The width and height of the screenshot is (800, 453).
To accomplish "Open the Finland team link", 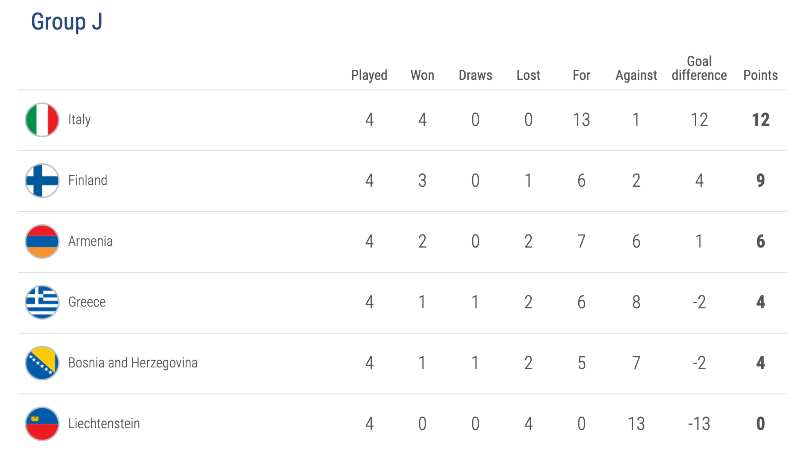I will click(87, 181).
